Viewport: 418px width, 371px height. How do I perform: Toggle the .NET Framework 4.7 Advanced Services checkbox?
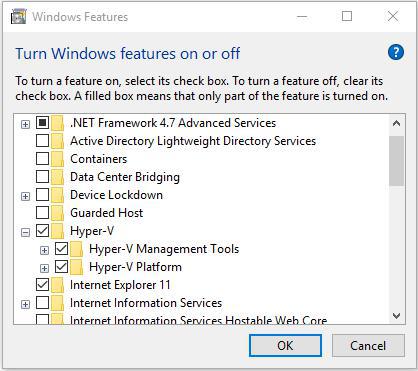[x=42, y=123]
